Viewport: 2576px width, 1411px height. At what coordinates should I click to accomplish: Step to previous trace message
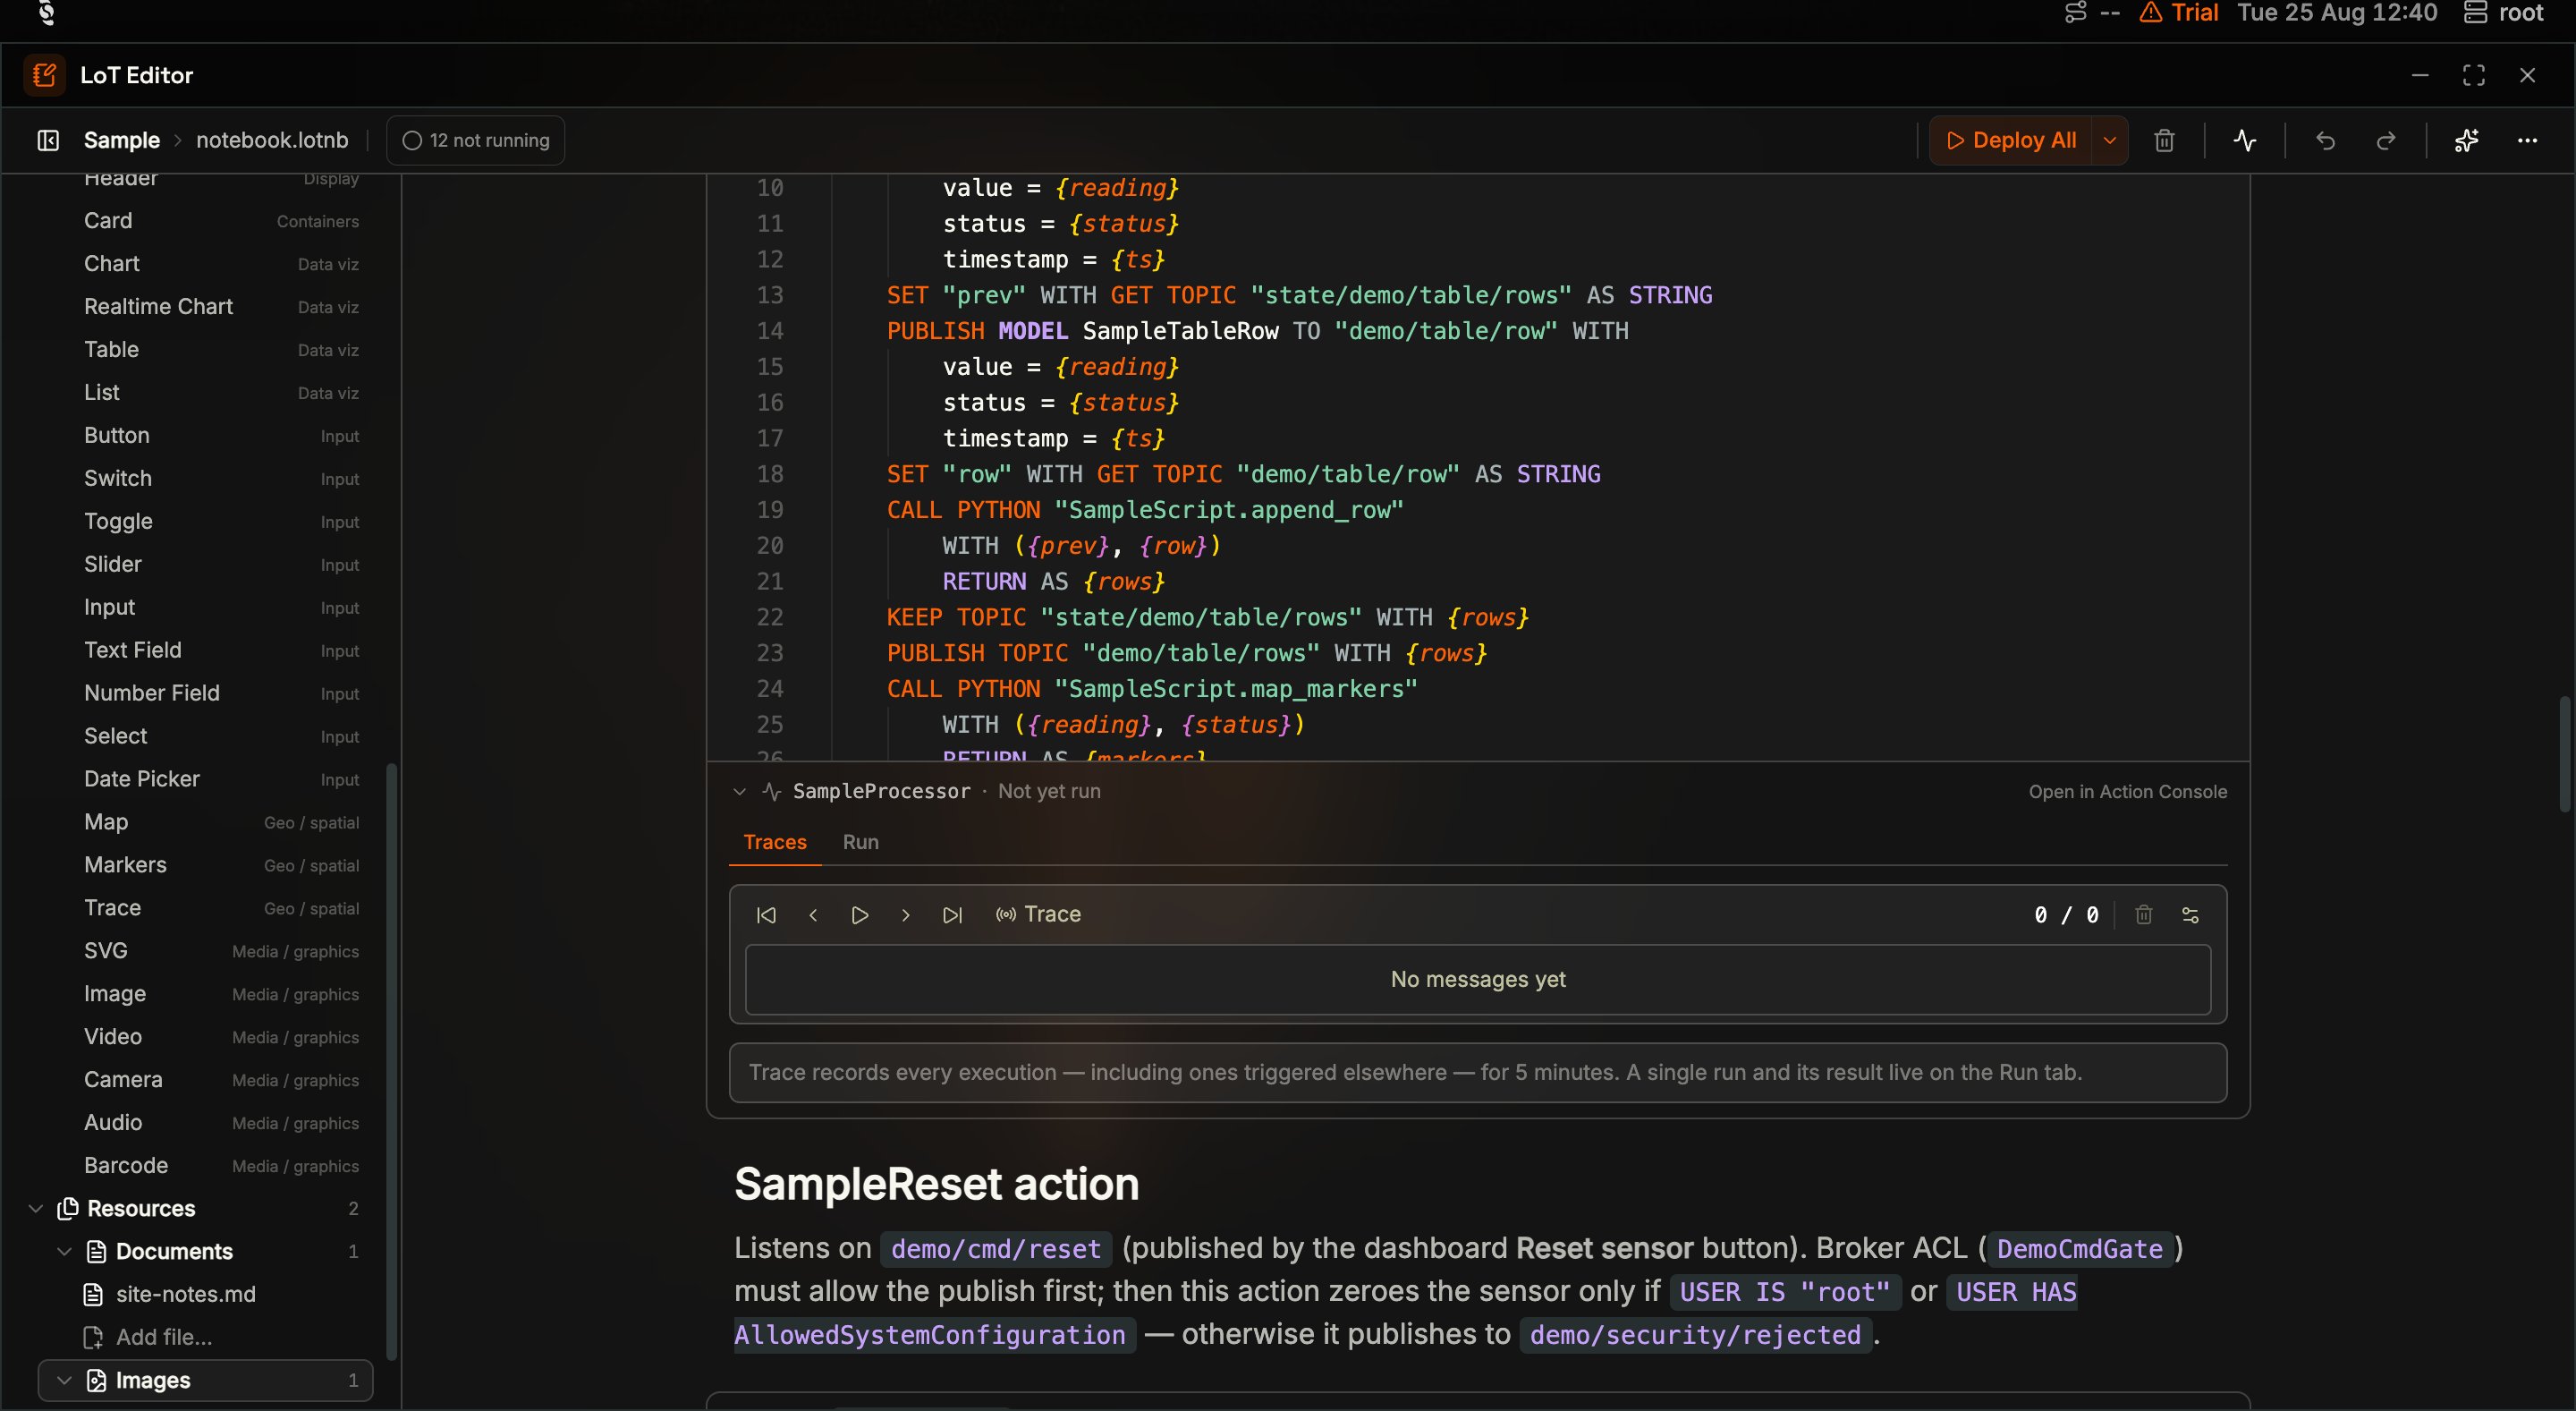point(813,915)
